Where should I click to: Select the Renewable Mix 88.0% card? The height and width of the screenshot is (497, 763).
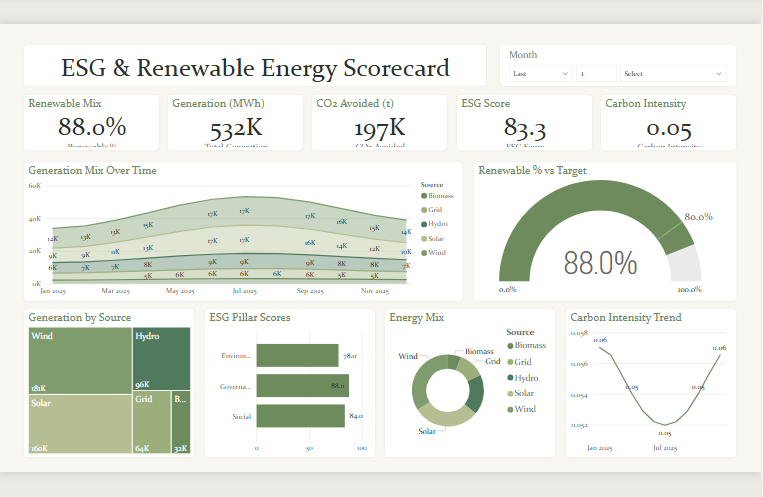tap(91, 123)
